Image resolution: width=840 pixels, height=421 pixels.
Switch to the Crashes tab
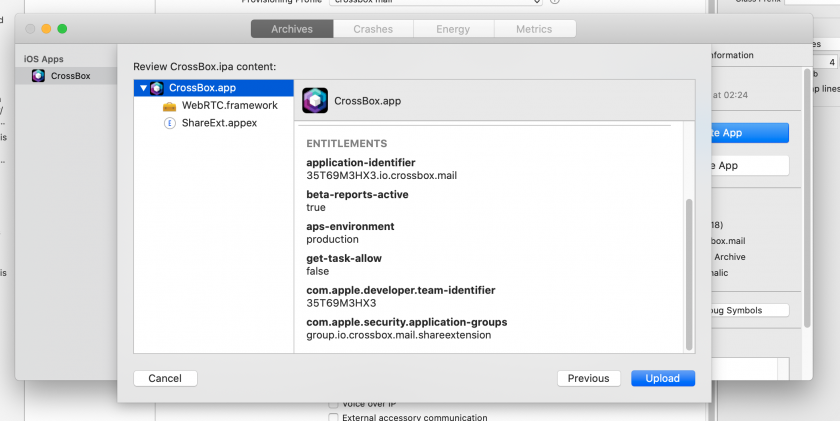pyautogui.click(x=373, y=29)
